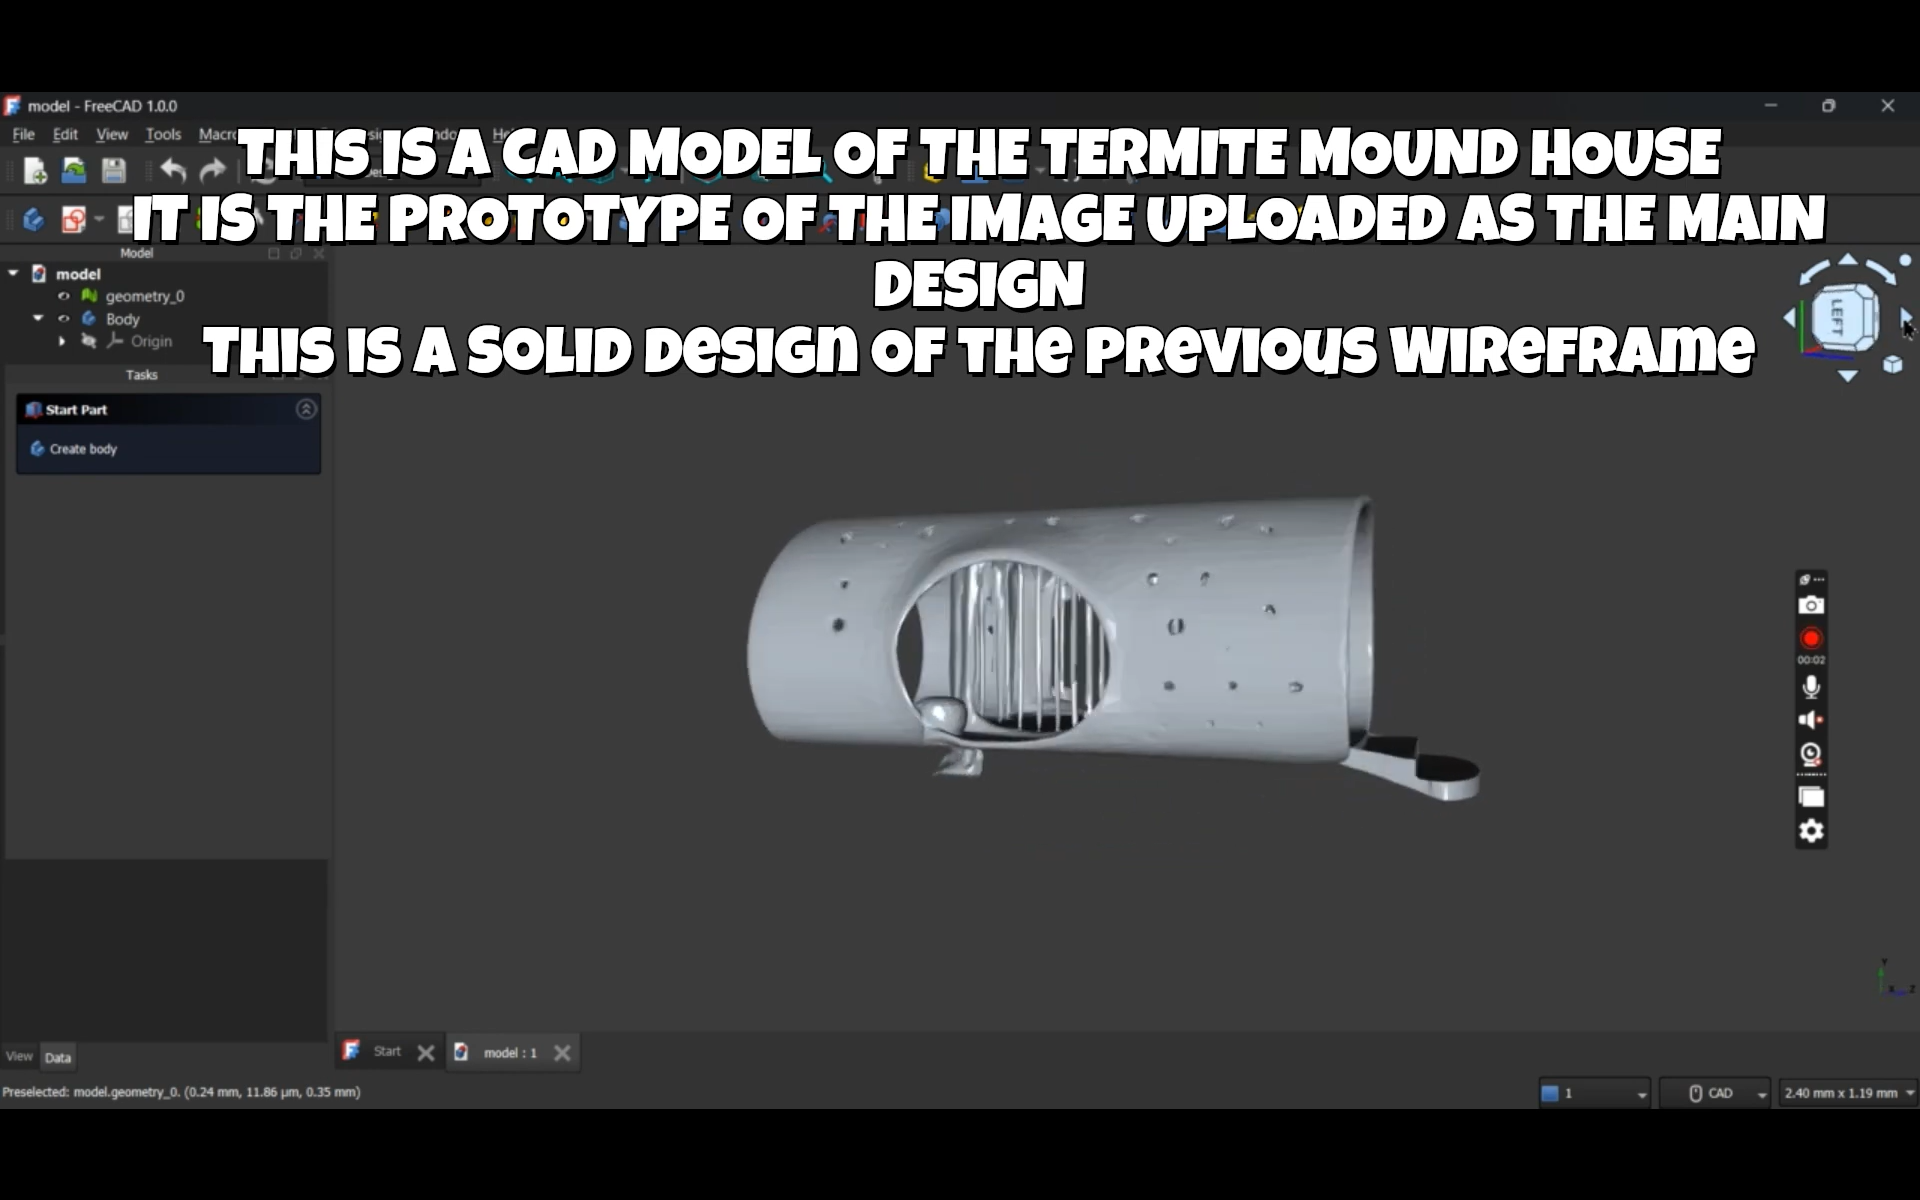This screenshot has height=1200, width=1920.
Task: Click the blue Create body toolbar icon
Action: pyautogui.click(x=33, y=220)
